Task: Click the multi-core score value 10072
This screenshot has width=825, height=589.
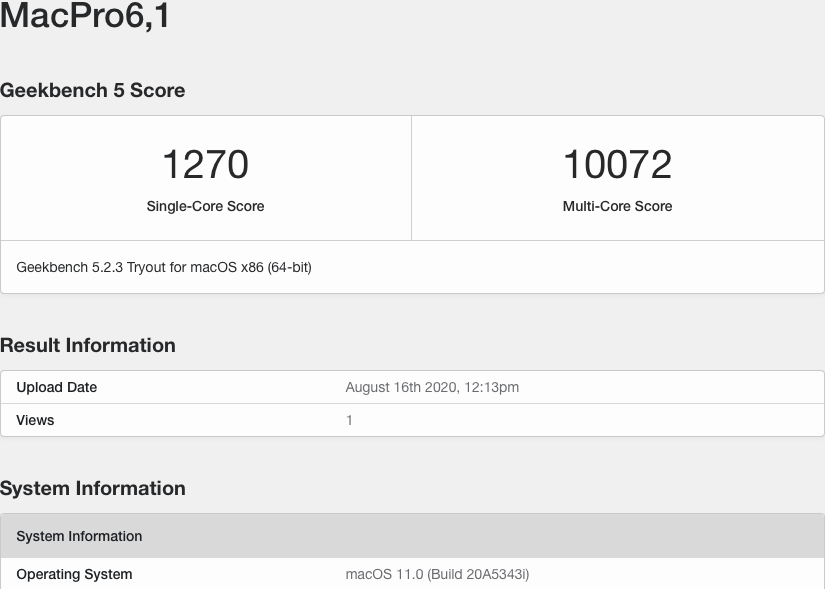Action: [617, 164]
